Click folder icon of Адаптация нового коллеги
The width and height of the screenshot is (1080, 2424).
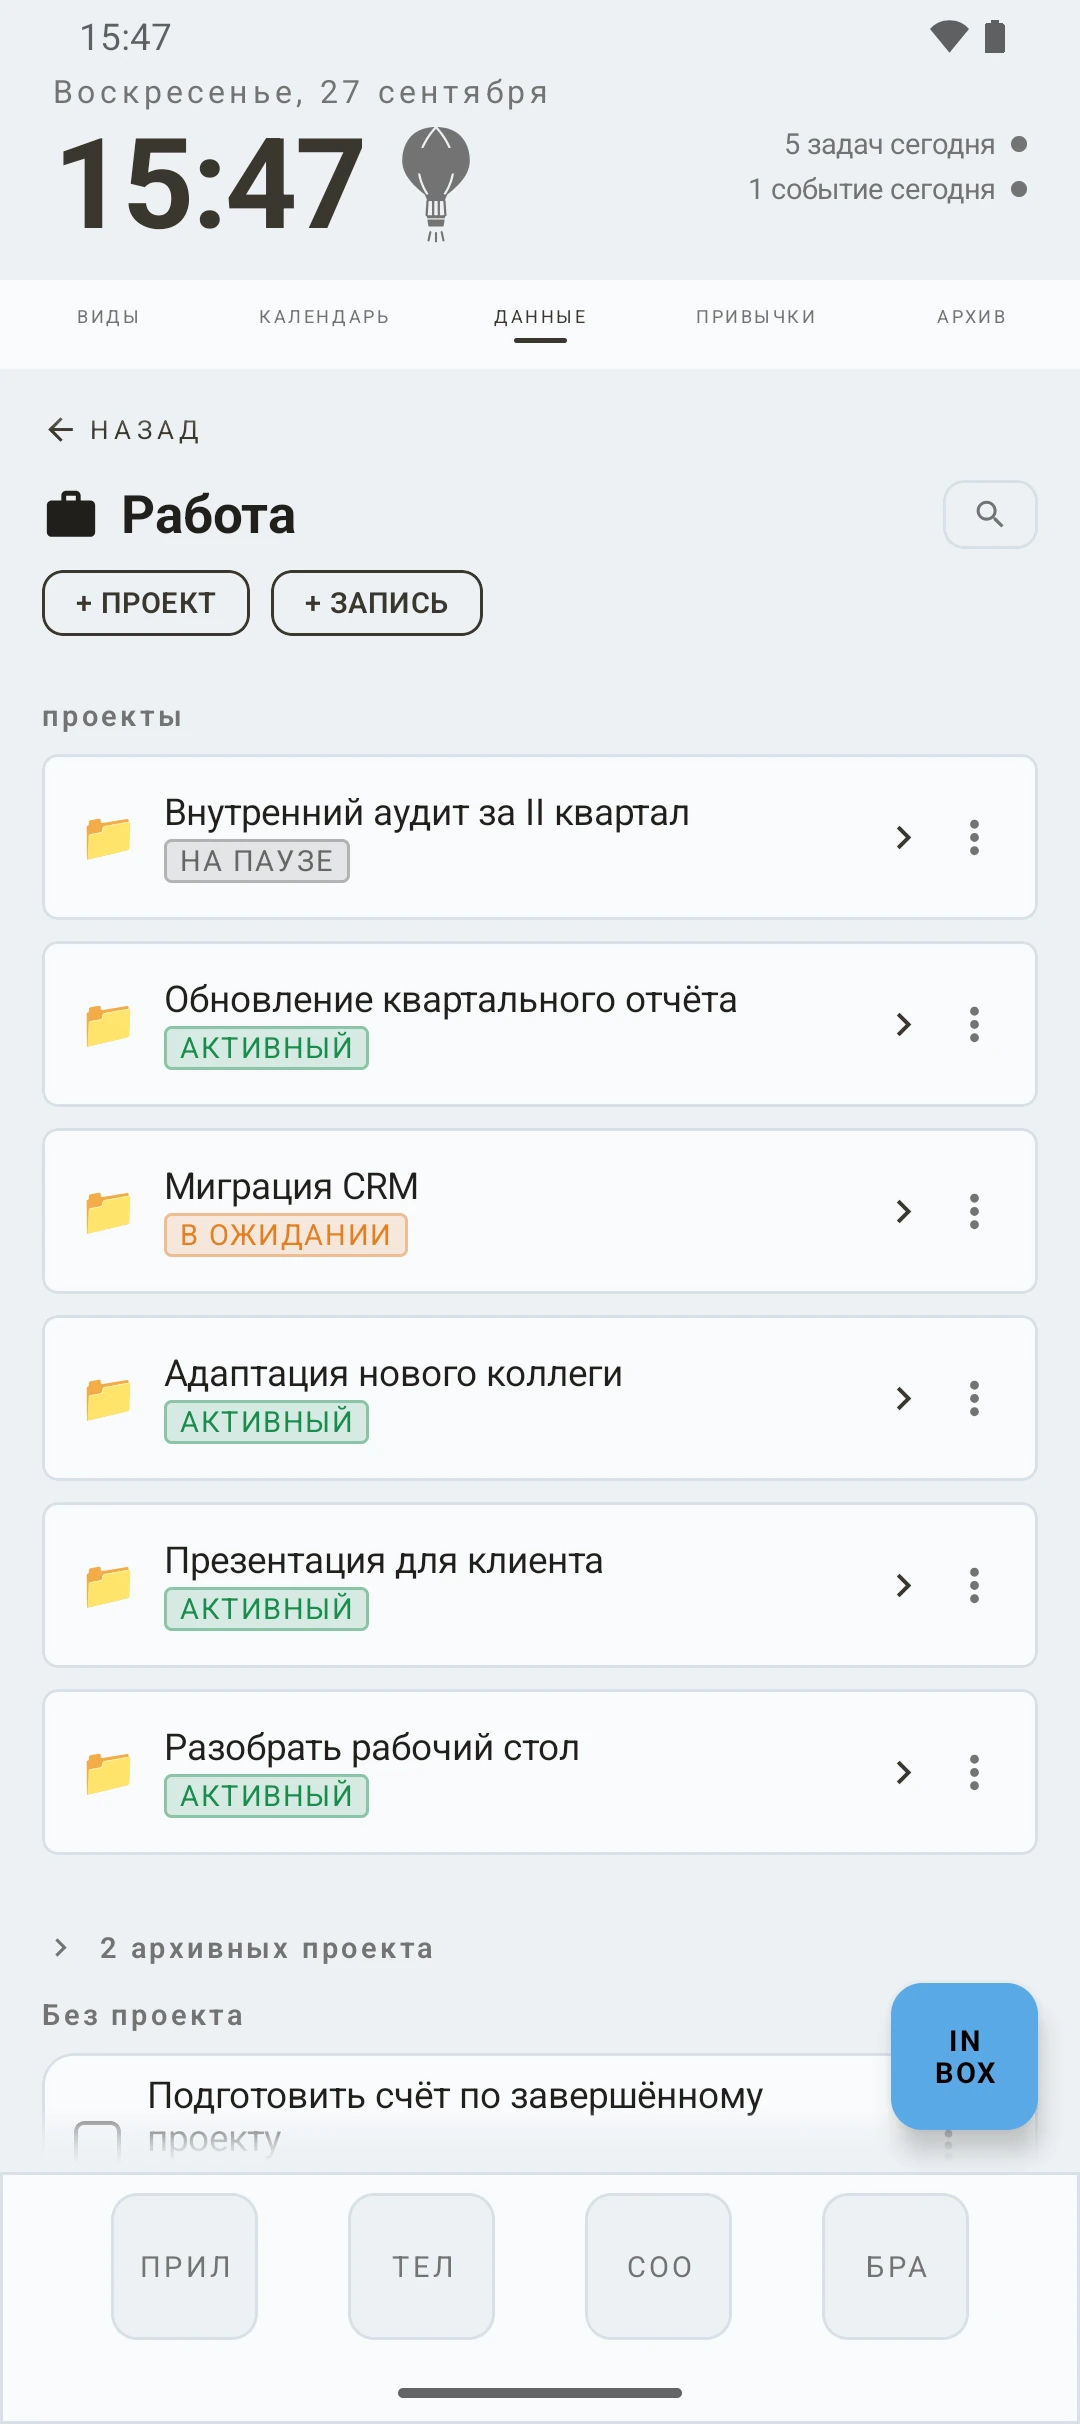click(x=108, y=1399)
